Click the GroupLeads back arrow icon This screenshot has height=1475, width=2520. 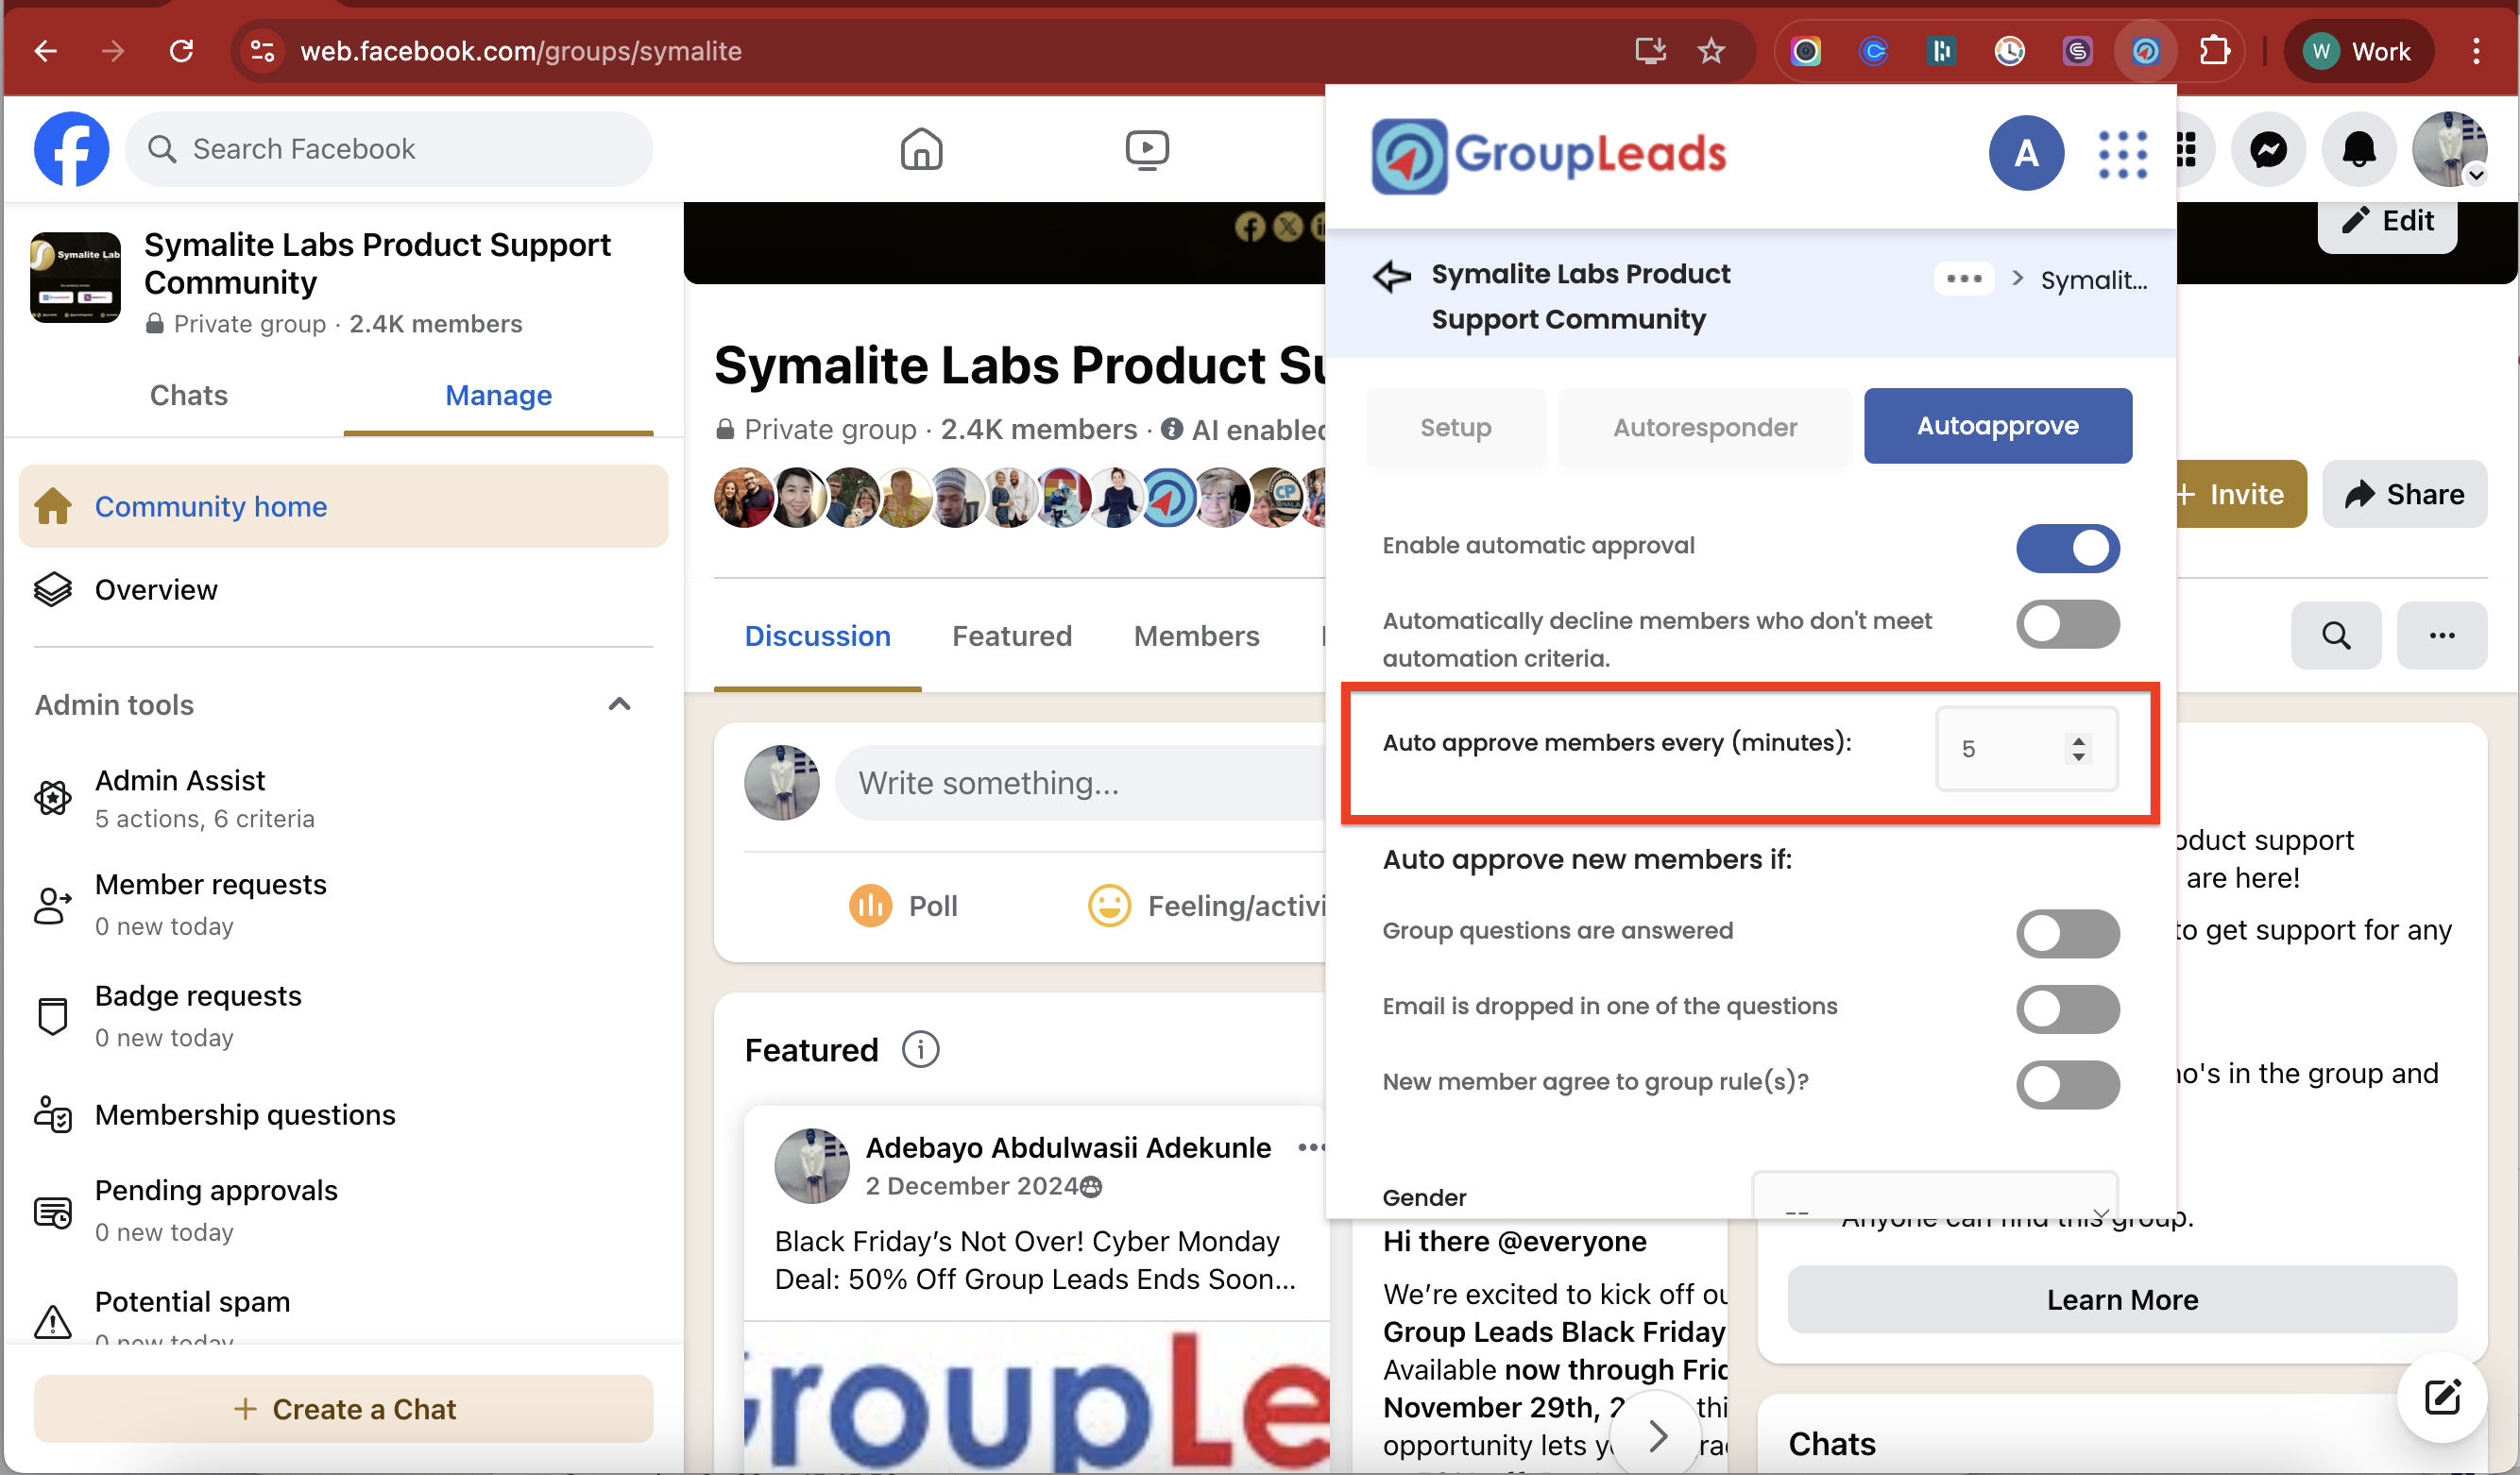coord(1391,276)
